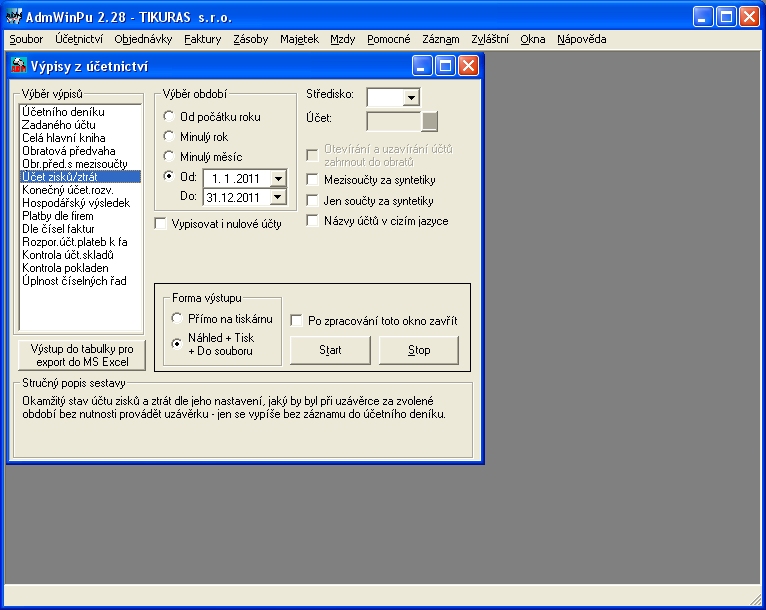This screenshot has height=610, width=766.
Task: Open the Mzdy menu
Action: pyautogui.click(x=342, y=39)
